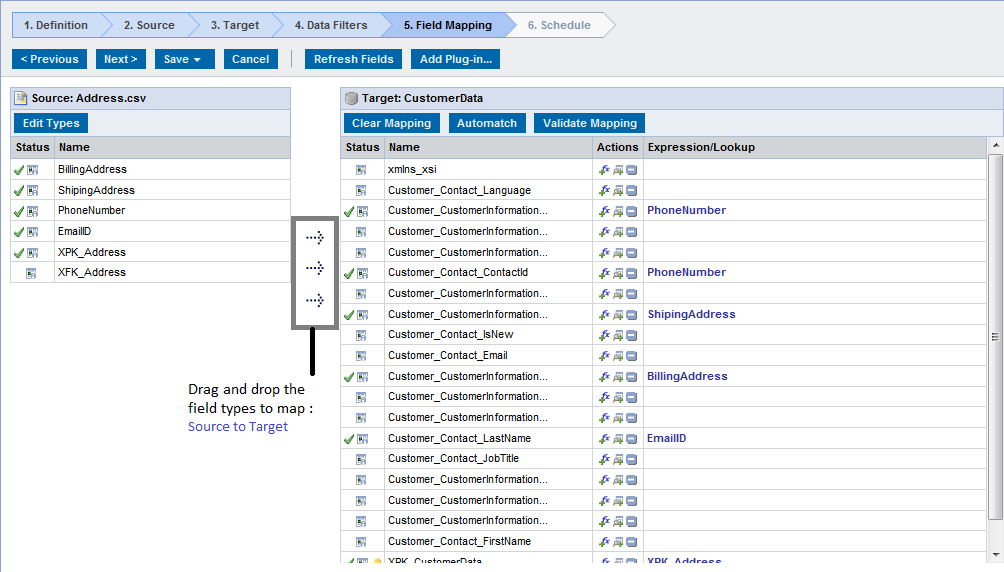Add lookup for Customer_Contact_Language
This screenshot has height=572, width=1004.
click(x=618, y=191)
